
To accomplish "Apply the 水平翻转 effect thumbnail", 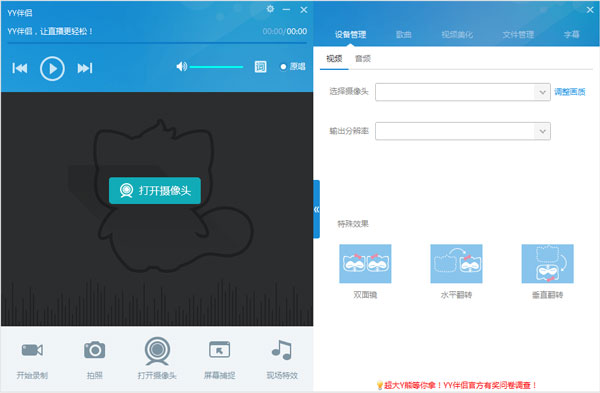I will pyautogui.click(x=456, y=264).
